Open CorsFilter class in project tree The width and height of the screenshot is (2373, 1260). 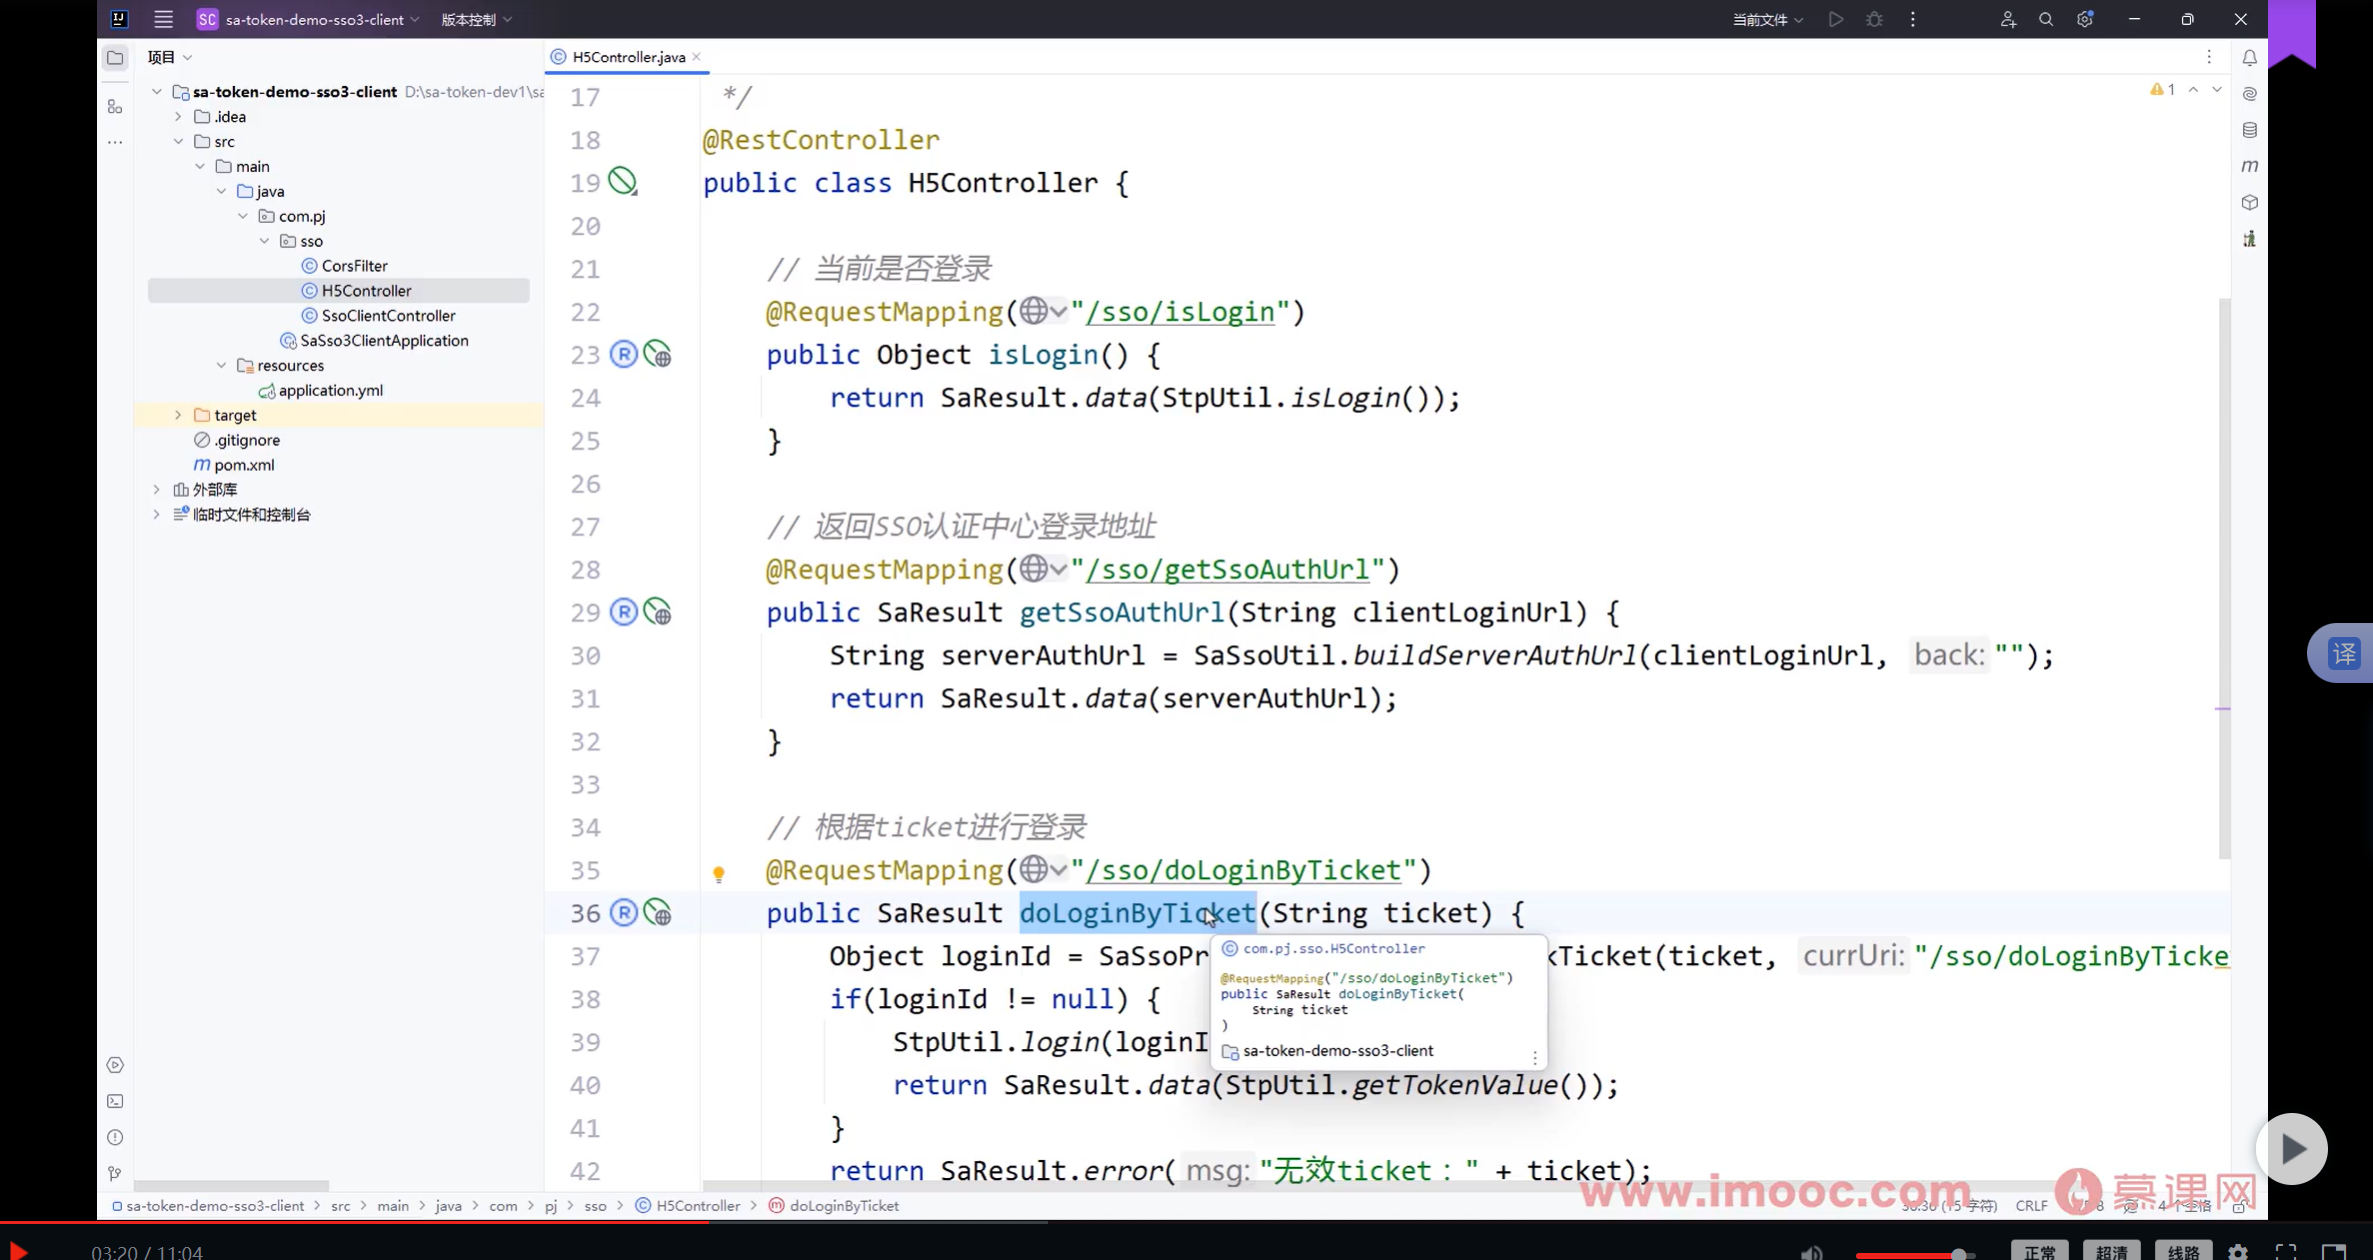click(344, 266)
